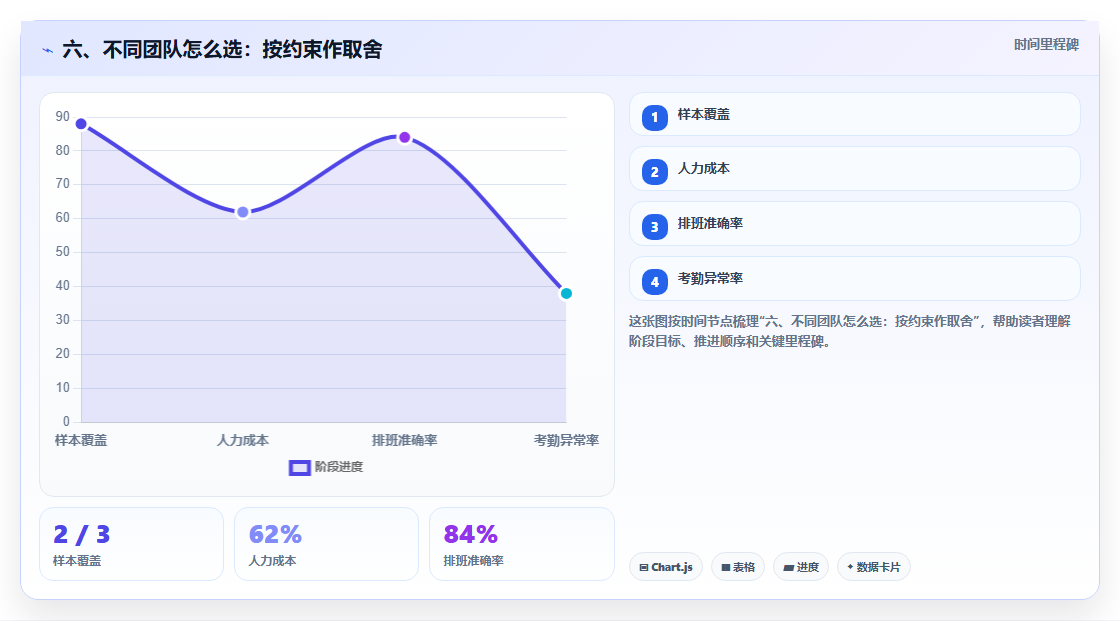
Task: Click the 84% 排班准确率 stat card
Action: (521, 544)
